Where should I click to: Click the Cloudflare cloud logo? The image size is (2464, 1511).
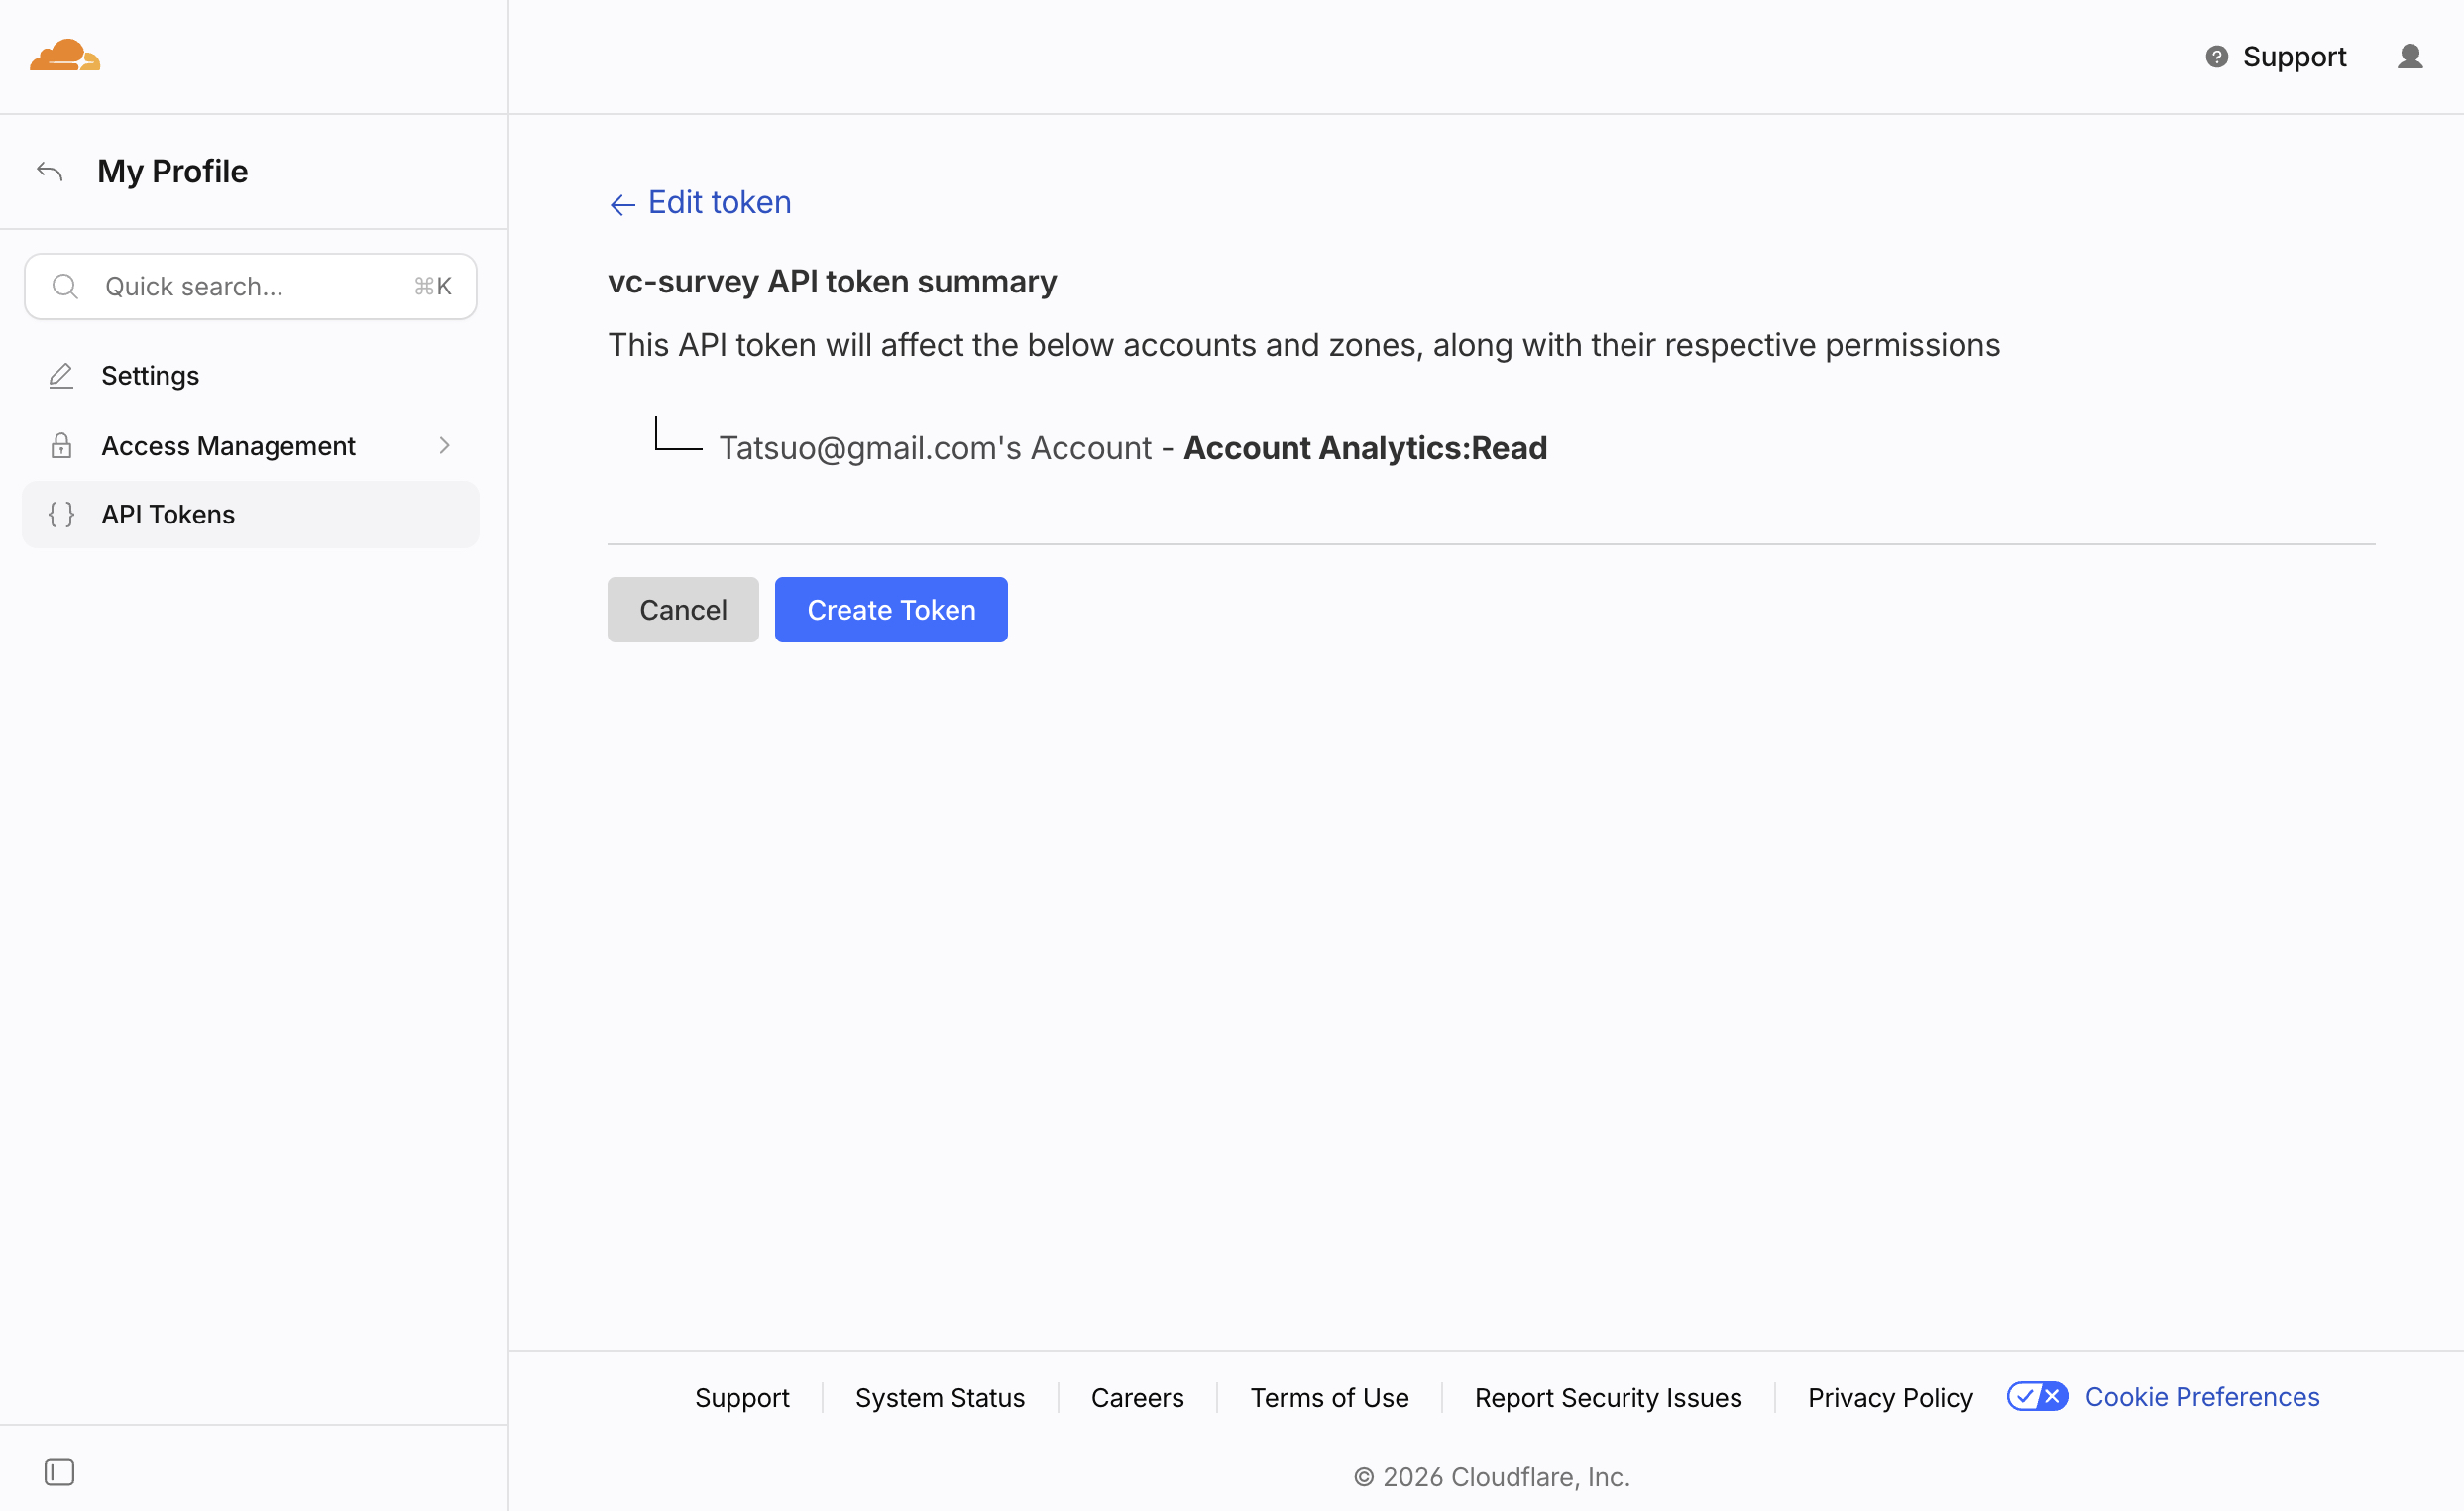[65, 55]
